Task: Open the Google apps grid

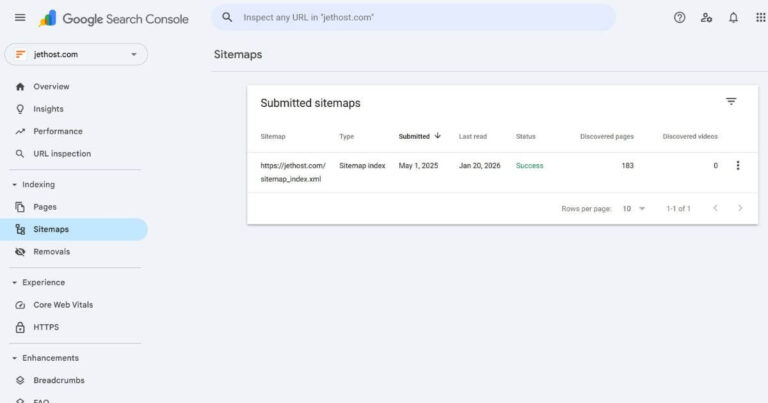Action: [x=760, y=18]
